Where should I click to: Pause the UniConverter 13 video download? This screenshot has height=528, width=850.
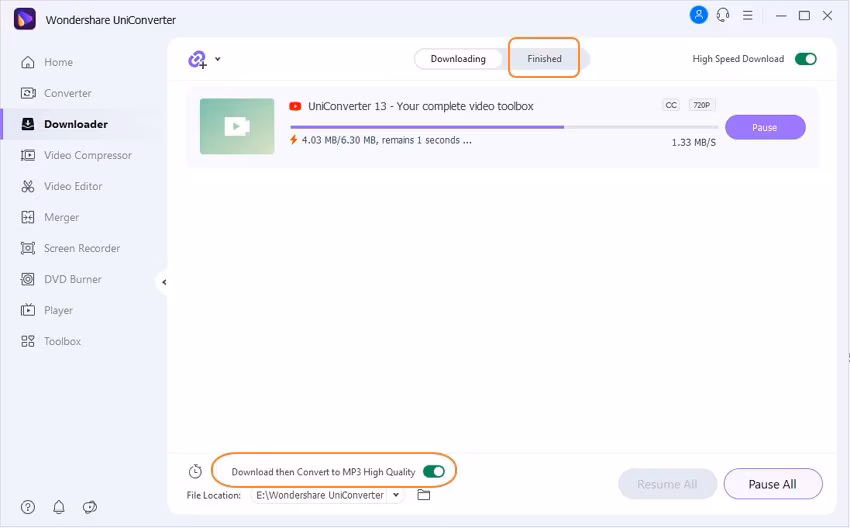point(765,127)
